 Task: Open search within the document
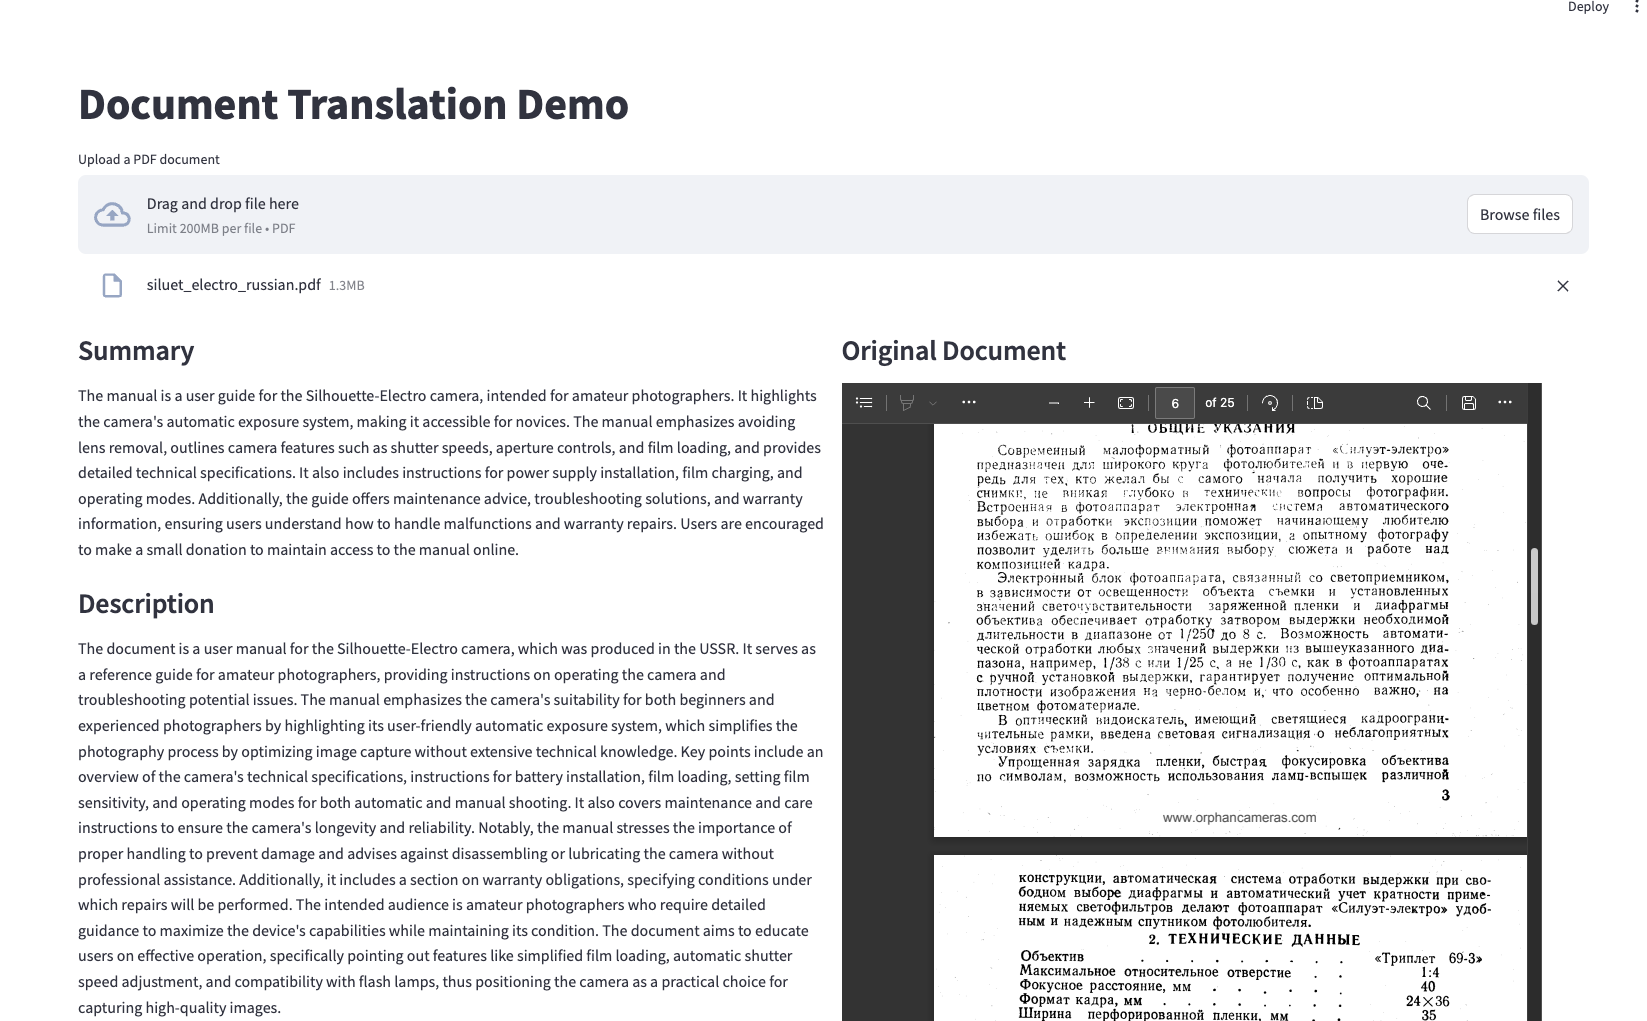1423,402
